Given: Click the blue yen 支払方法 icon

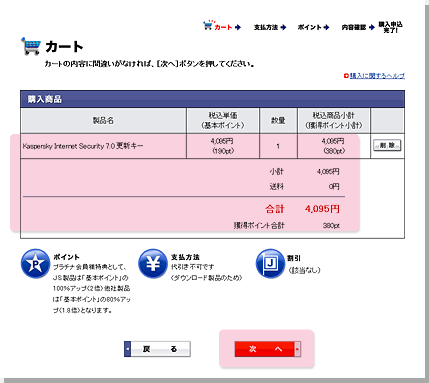Looking at the screenshot, I should [x=153, y=264].
